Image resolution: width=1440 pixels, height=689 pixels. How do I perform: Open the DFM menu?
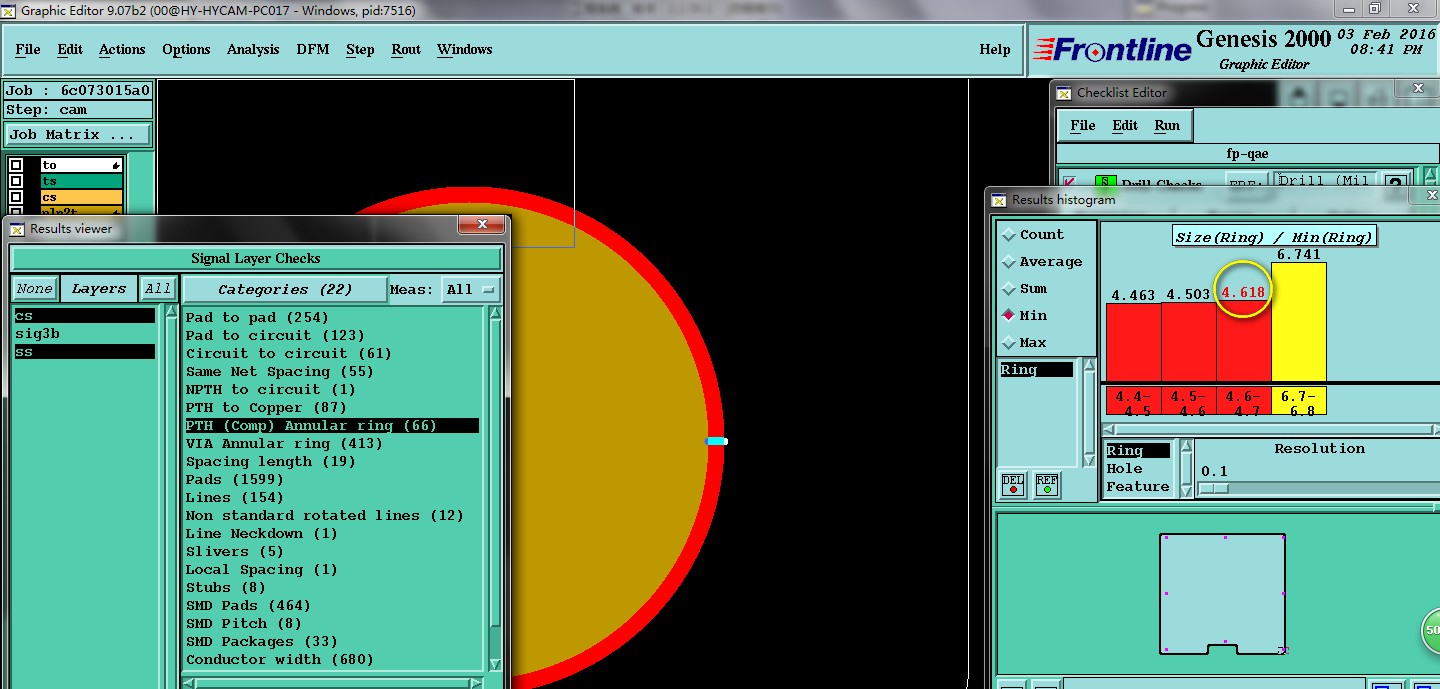[312, 50]
